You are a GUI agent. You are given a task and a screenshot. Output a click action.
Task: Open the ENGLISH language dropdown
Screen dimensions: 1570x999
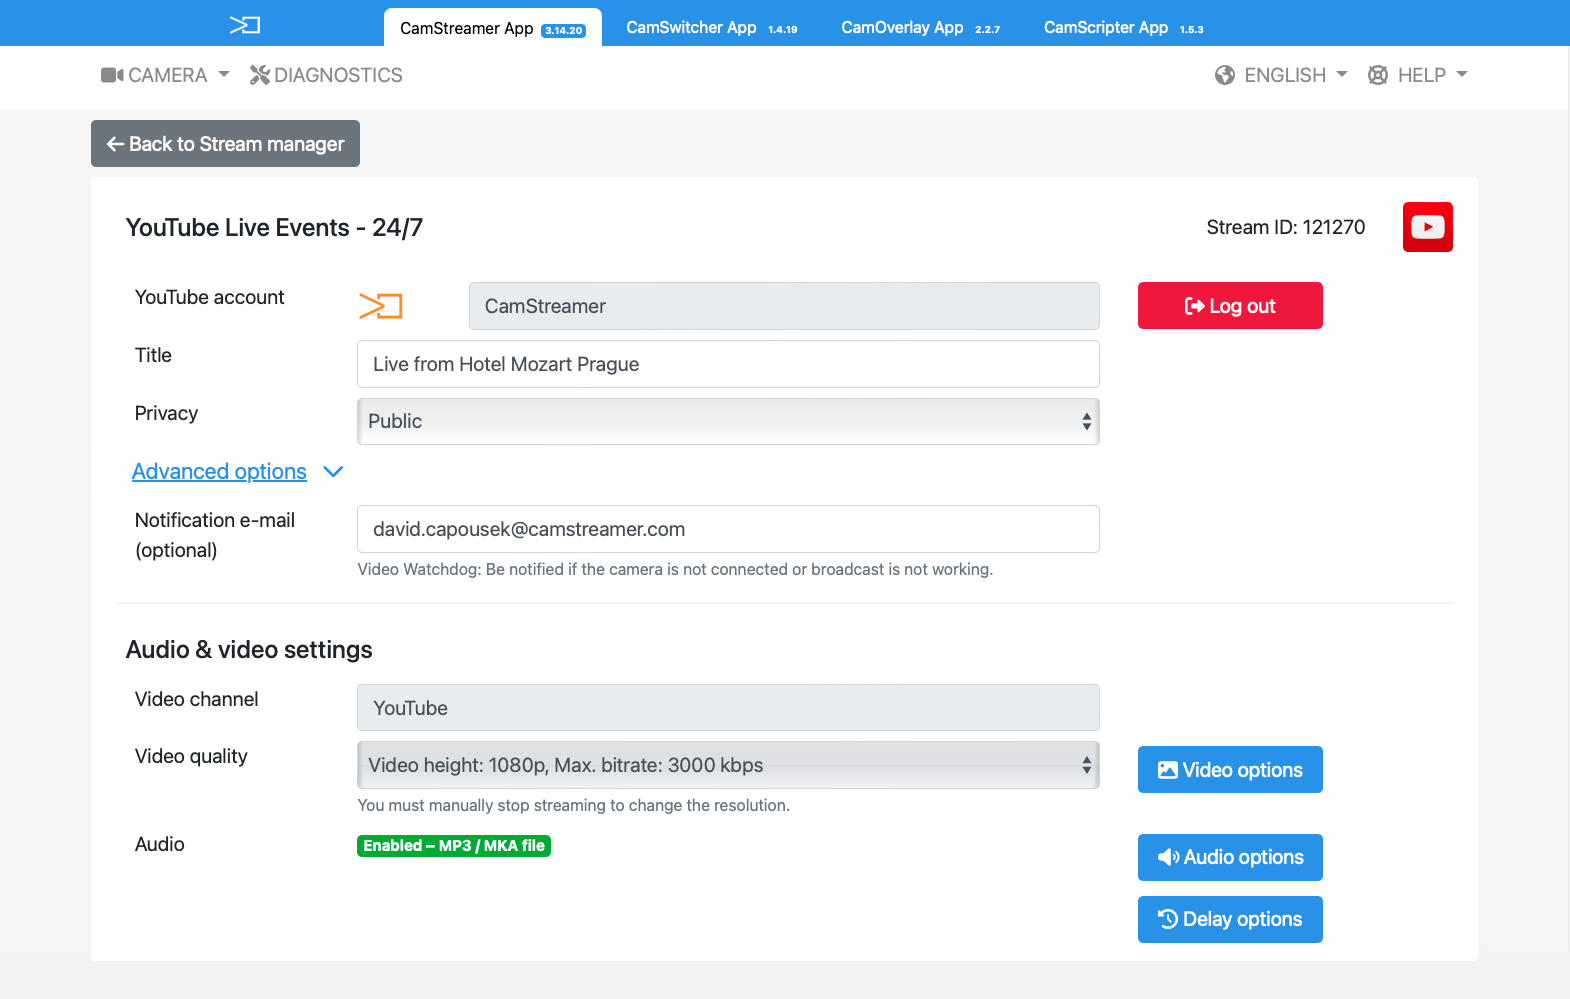[1281, 75]
